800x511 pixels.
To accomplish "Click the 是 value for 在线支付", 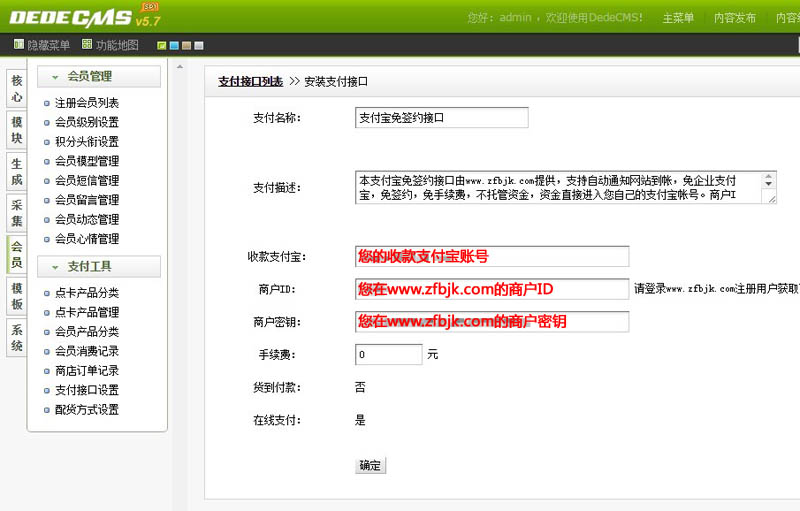I will [360, 420].
